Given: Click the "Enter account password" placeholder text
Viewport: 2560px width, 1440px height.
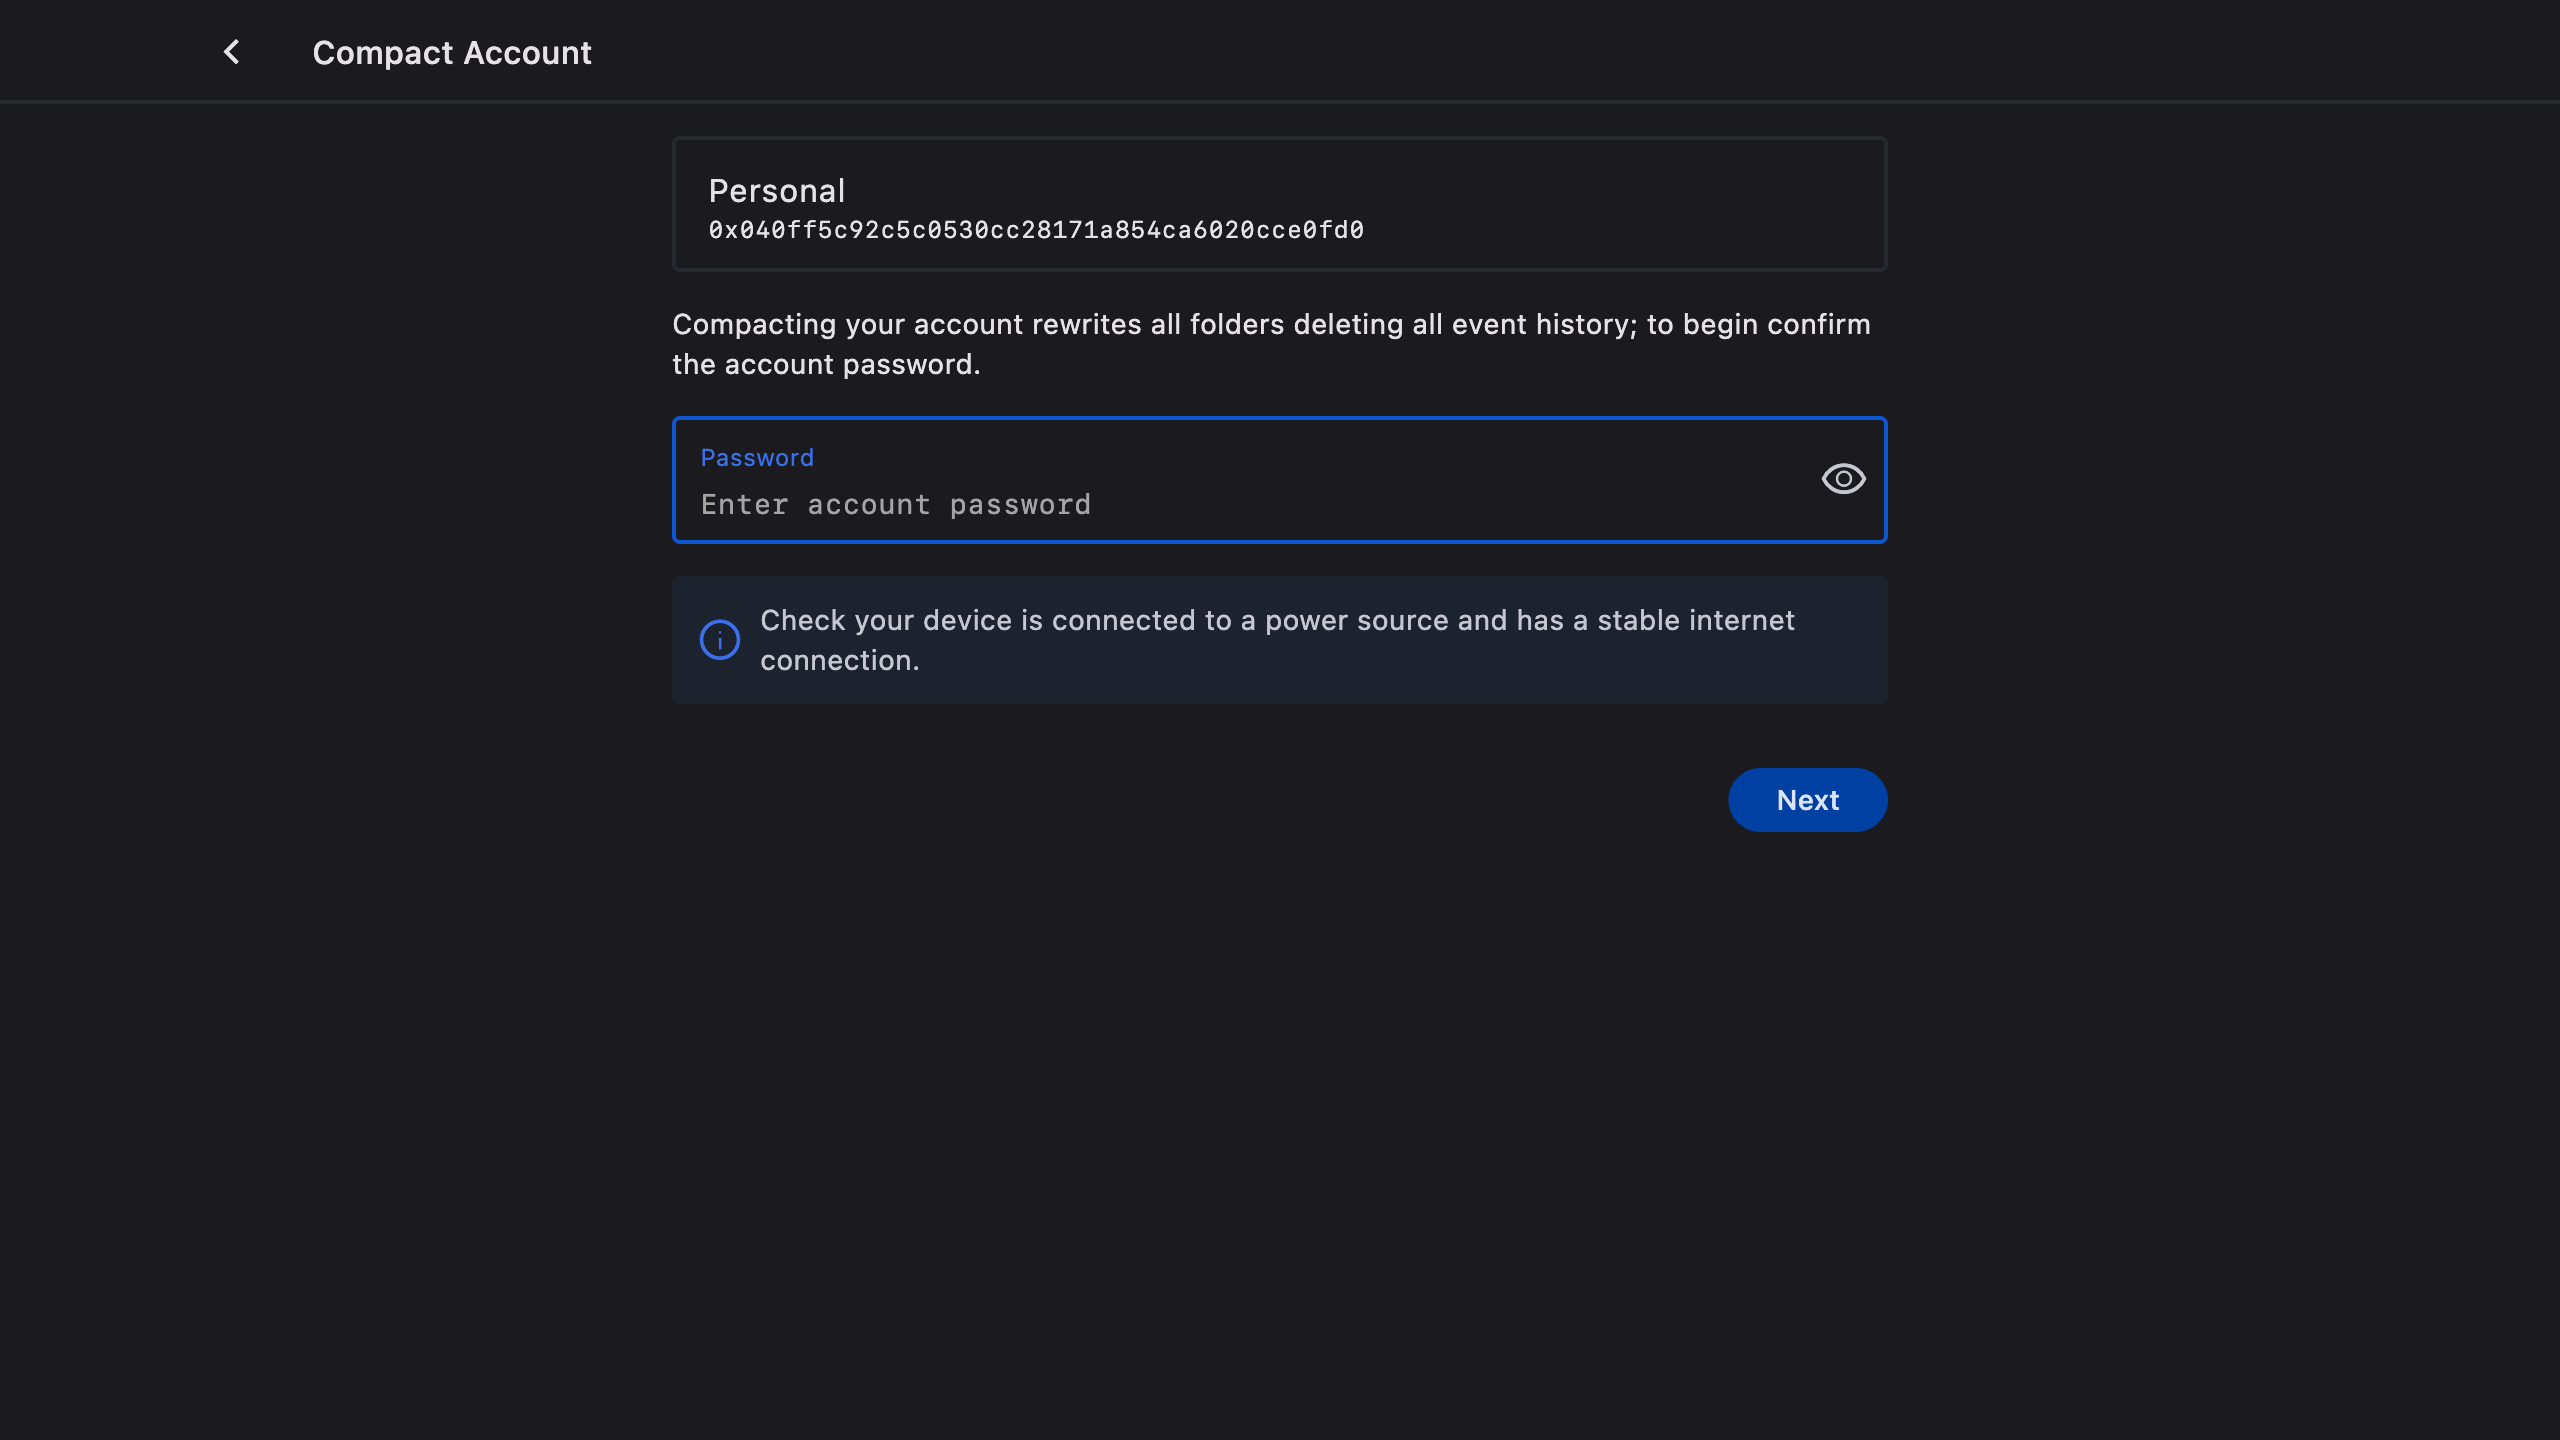Looking at the screenshot, I should pos(896,505).
